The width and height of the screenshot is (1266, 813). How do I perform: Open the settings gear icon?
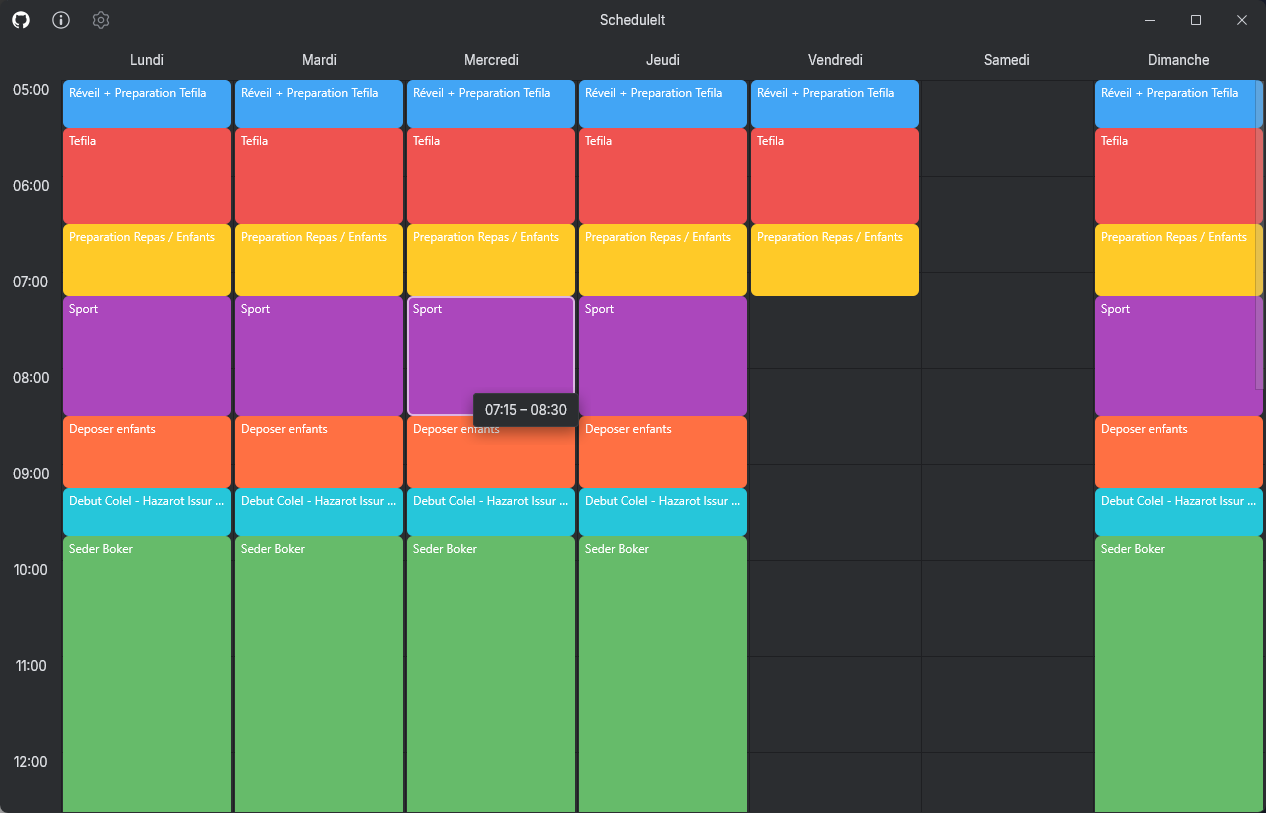tap(101, 20)
